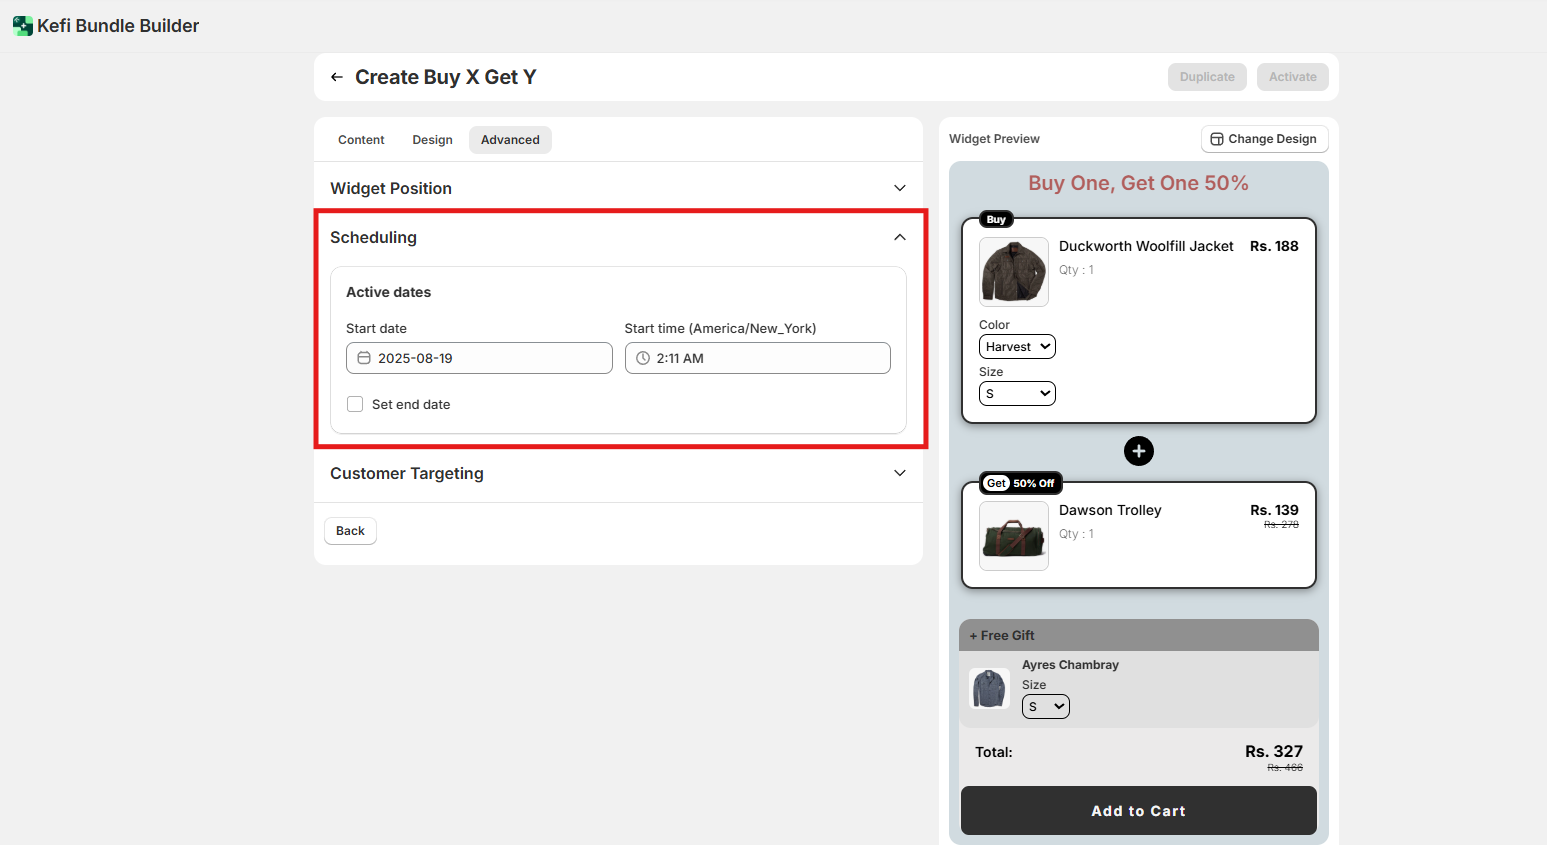Switch to the Design tab
Image resolution: width=1547 pixels, height=845 pixels.
[x=432, y=140]
